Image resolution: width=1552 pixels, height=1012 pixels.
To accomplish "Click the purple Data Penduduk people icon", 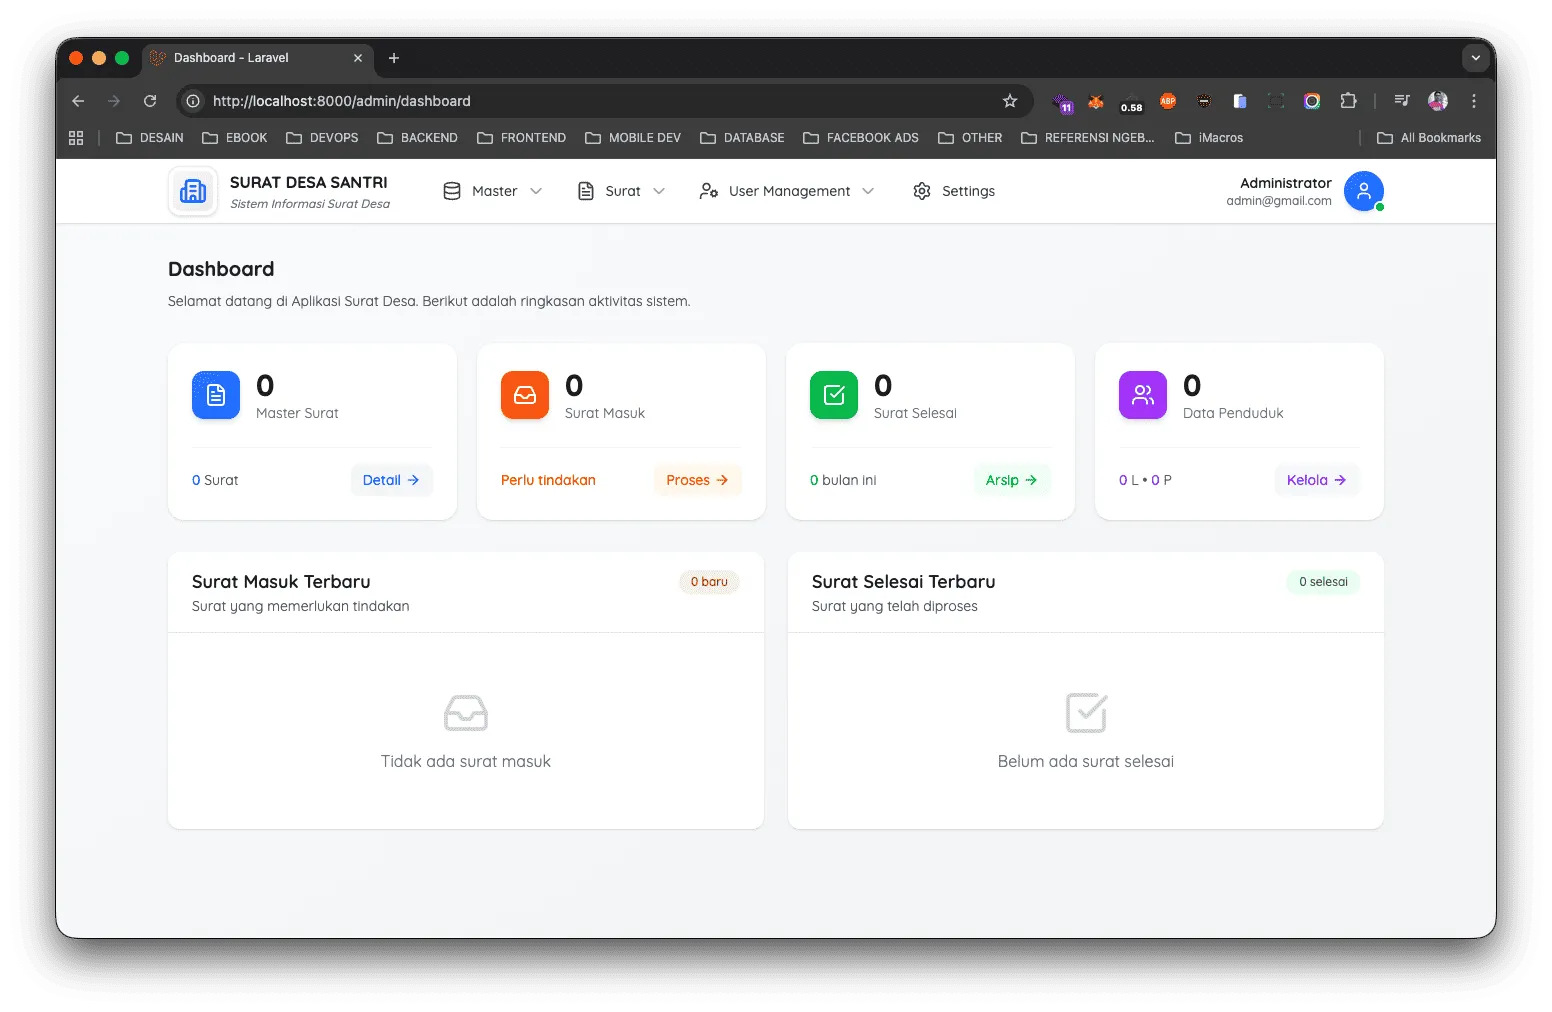I will (x=1143, y=395).
